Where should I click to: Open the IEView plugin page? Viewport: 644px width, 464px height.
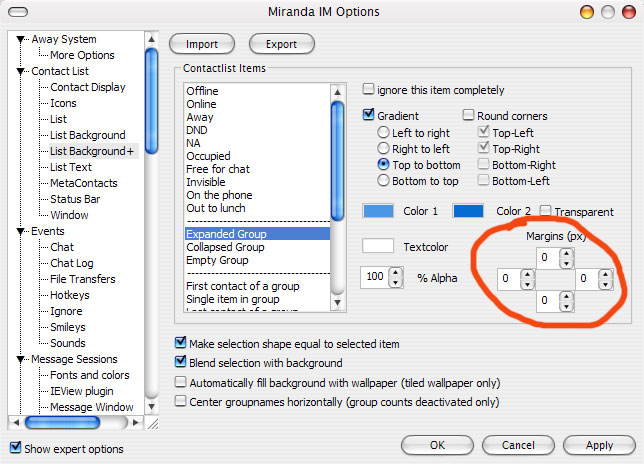pyautogui.click(x=82, y=391)
